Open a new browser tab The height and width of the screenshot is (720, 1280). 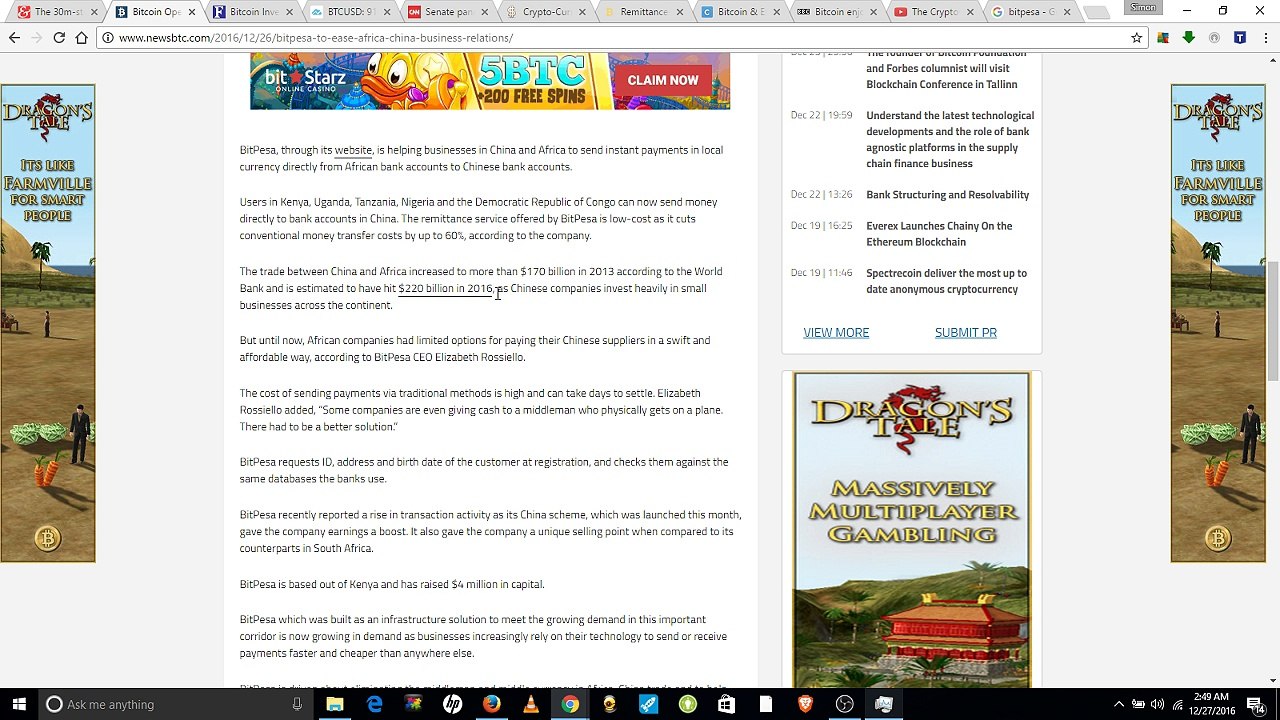tap(1097, 13)
